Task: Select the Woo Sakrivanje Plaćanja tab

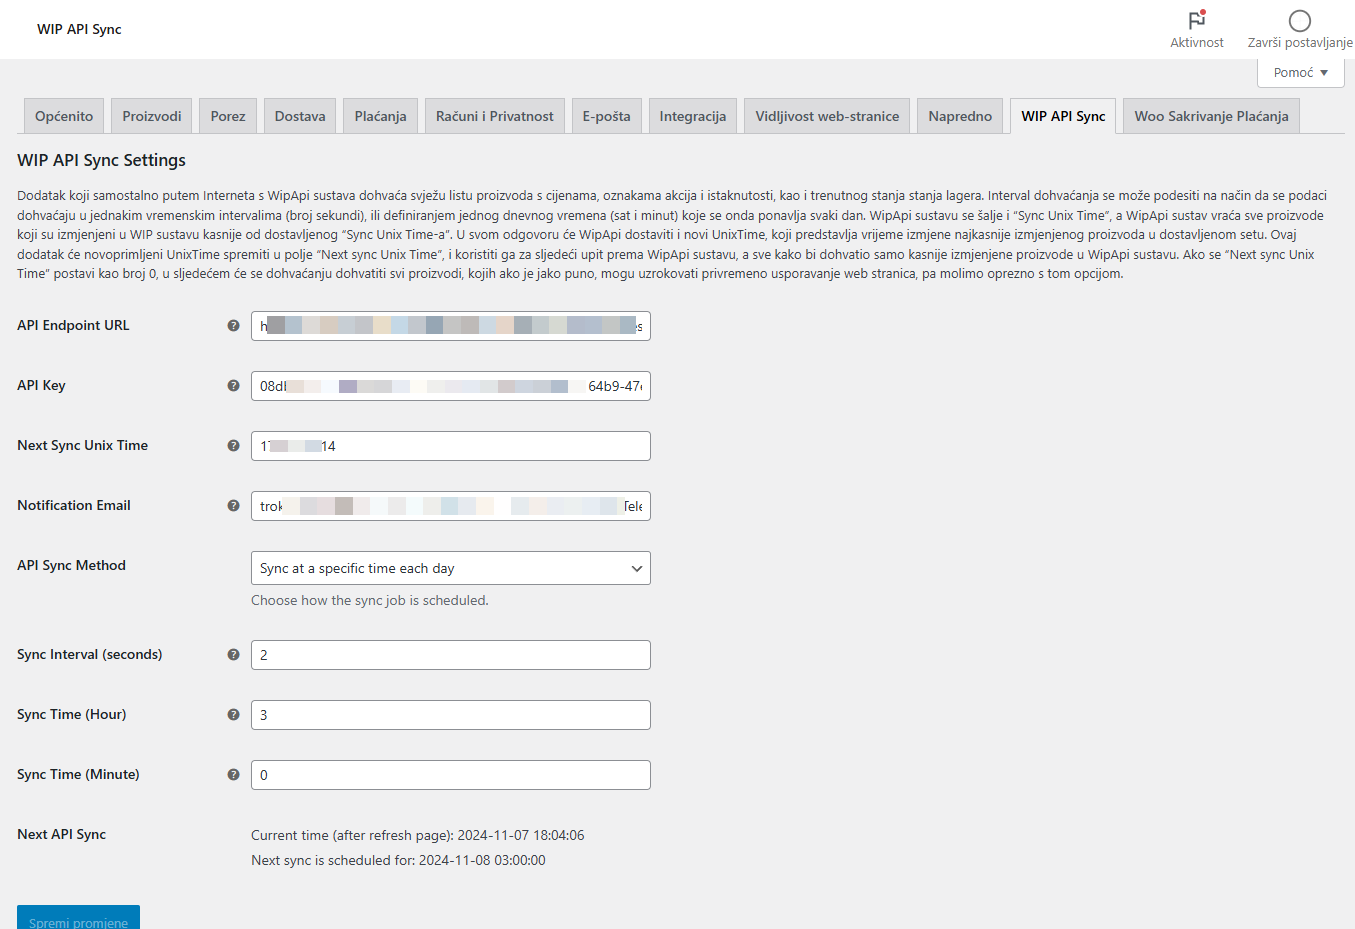Action: 1211,116
